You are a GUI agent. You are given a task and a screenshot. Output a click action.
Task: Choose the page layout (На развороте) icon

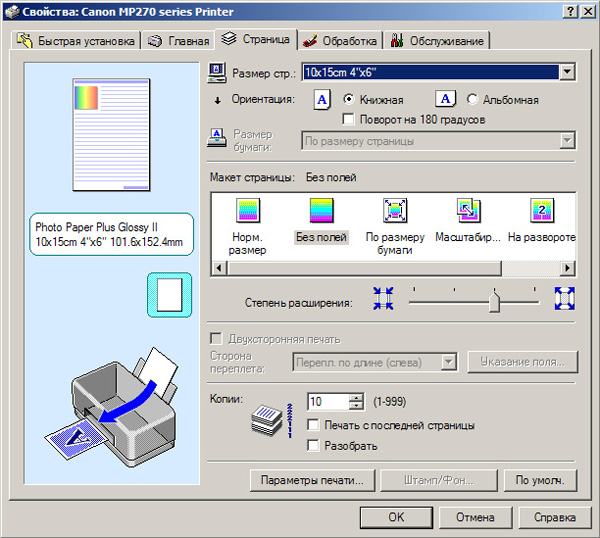542,210
